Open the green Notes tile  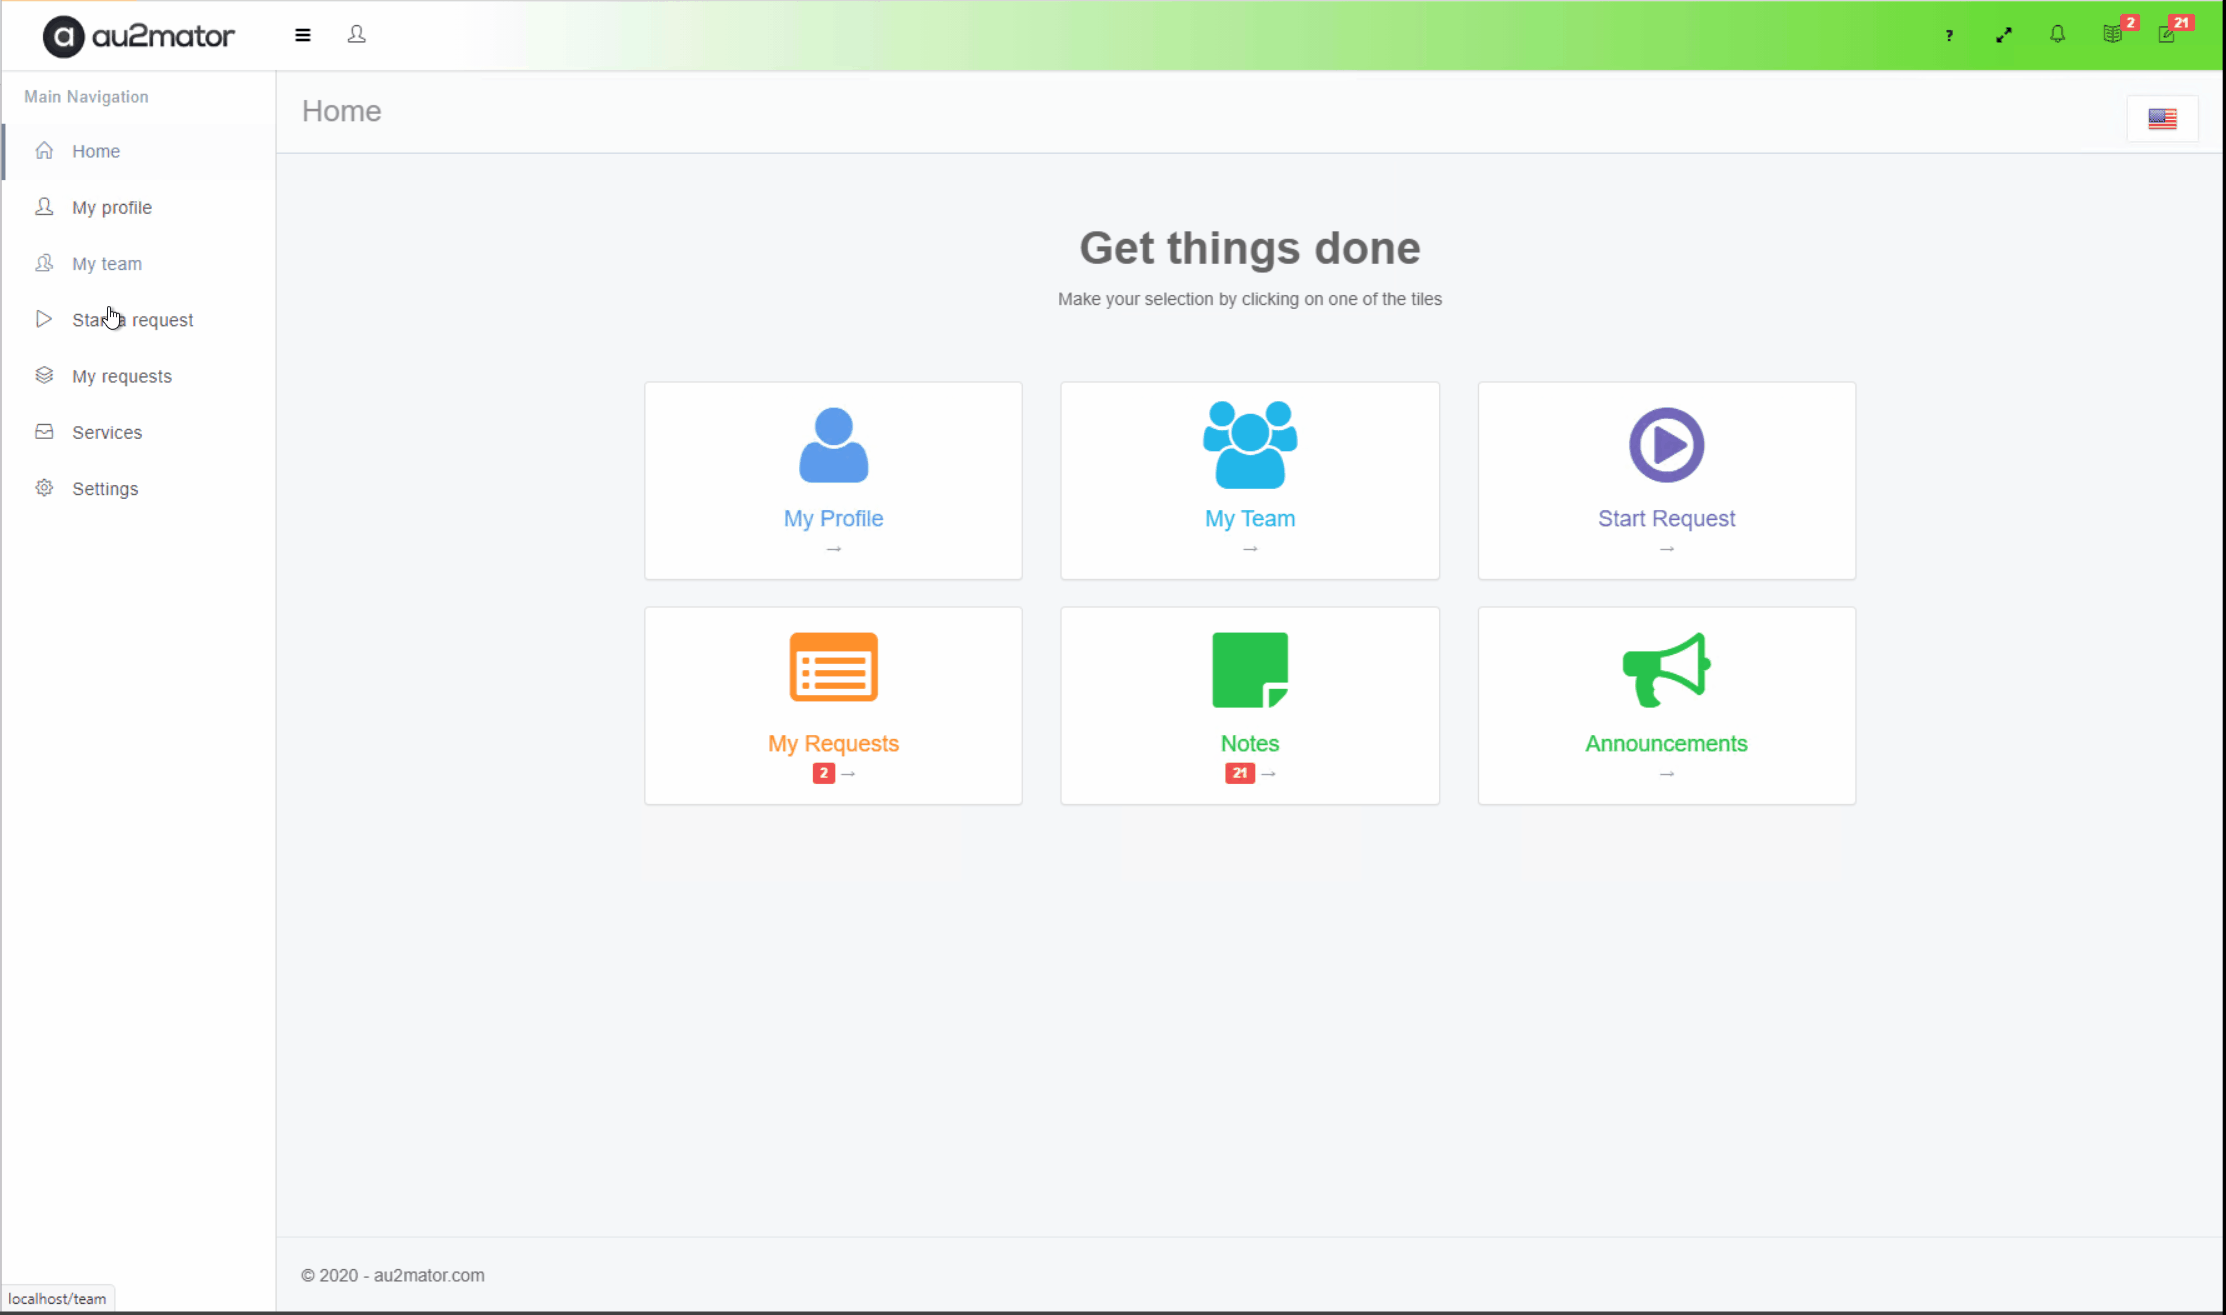coord(1249,705)
